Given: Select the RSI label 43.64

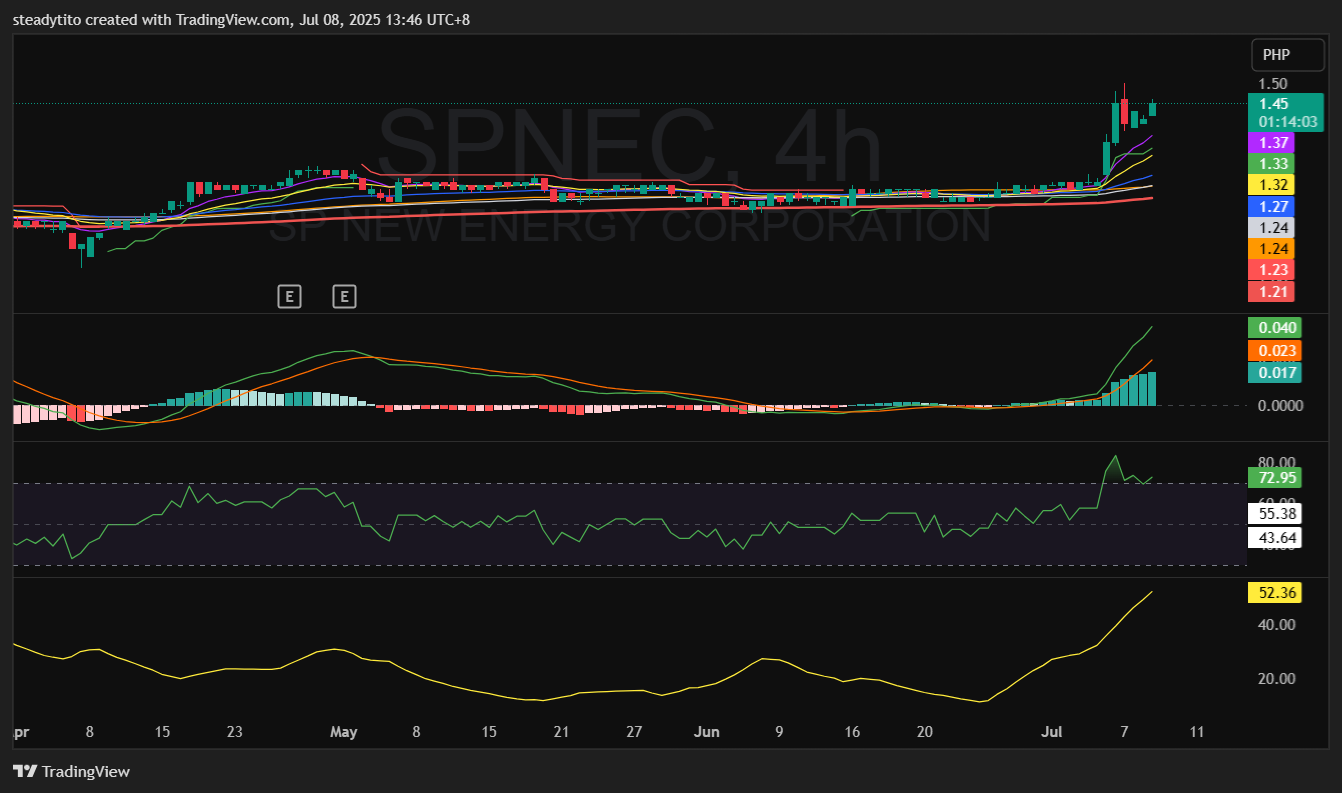Looking at the screenshot, I should click(1274, 538).
